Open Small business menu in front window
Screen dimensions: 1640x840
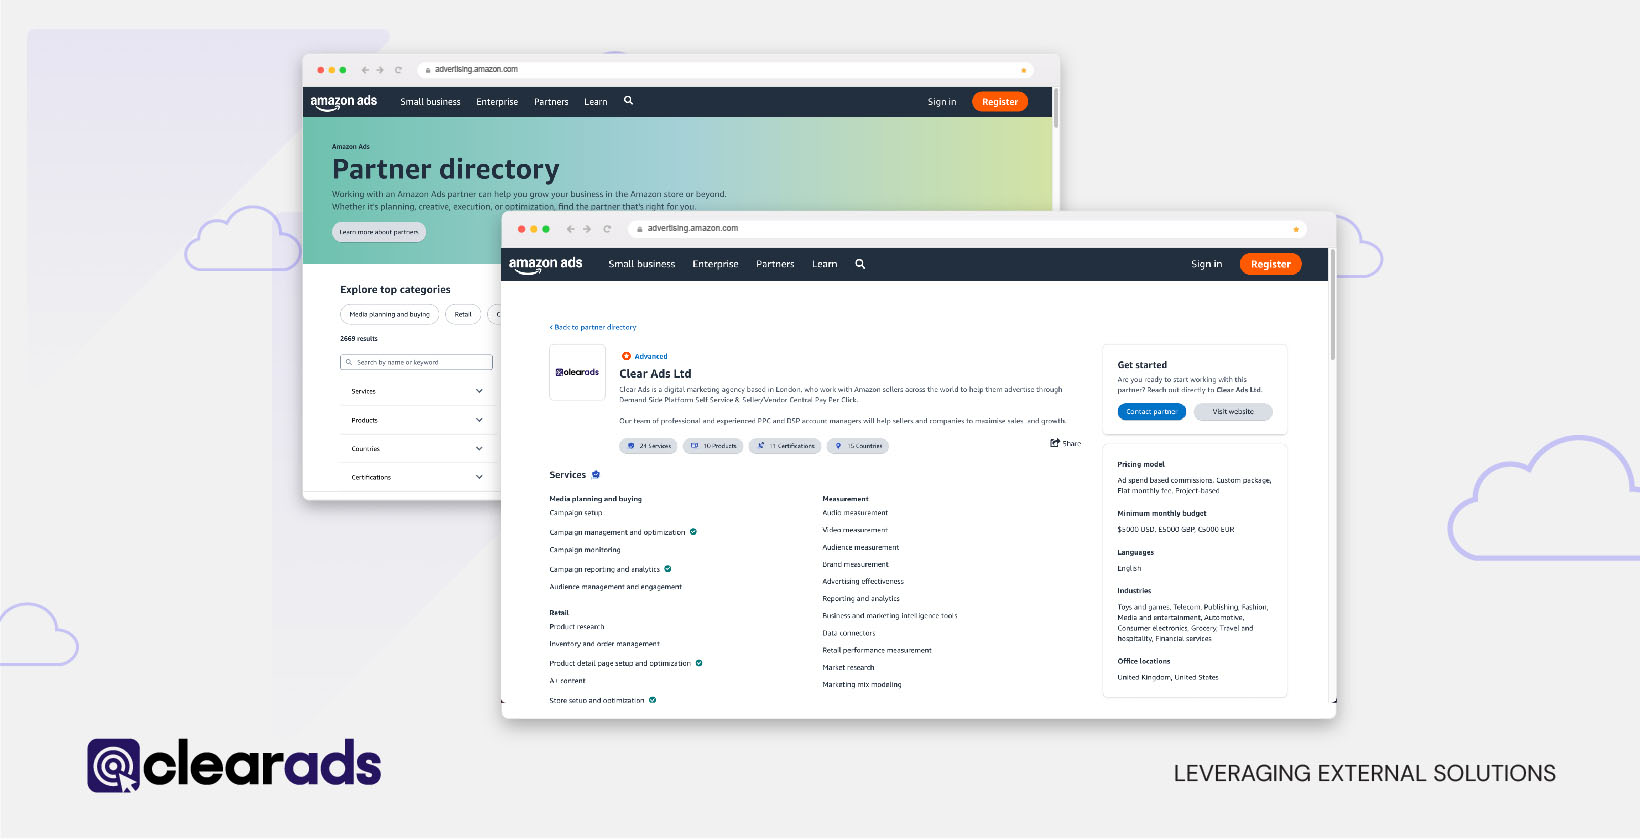click(x=642, y=264)
